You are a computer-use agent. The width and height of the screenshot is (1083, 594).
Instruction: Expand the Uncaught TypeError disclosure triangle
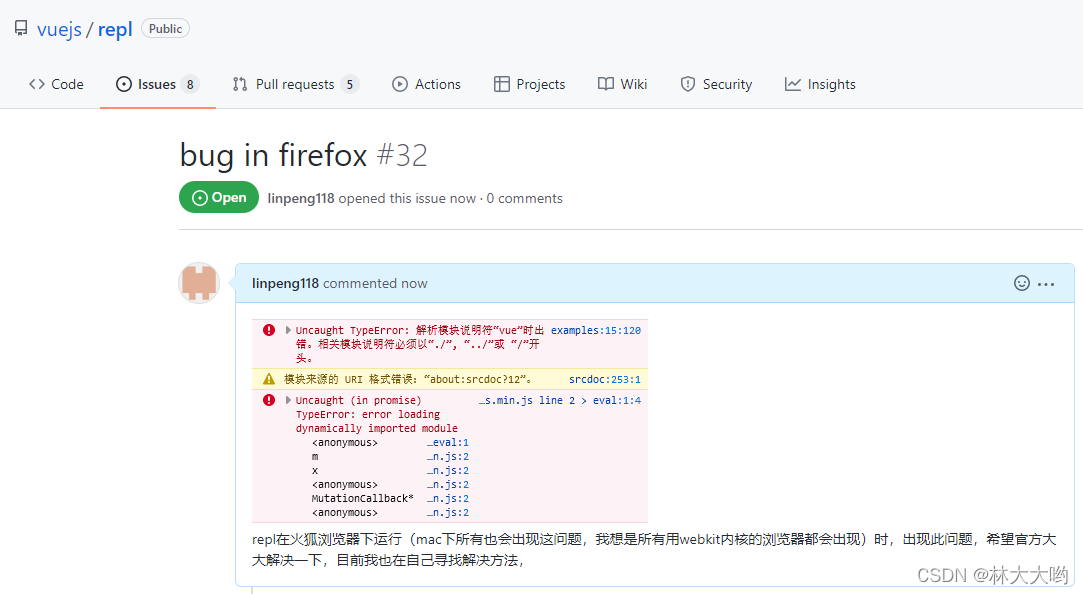tap(288, 330)
